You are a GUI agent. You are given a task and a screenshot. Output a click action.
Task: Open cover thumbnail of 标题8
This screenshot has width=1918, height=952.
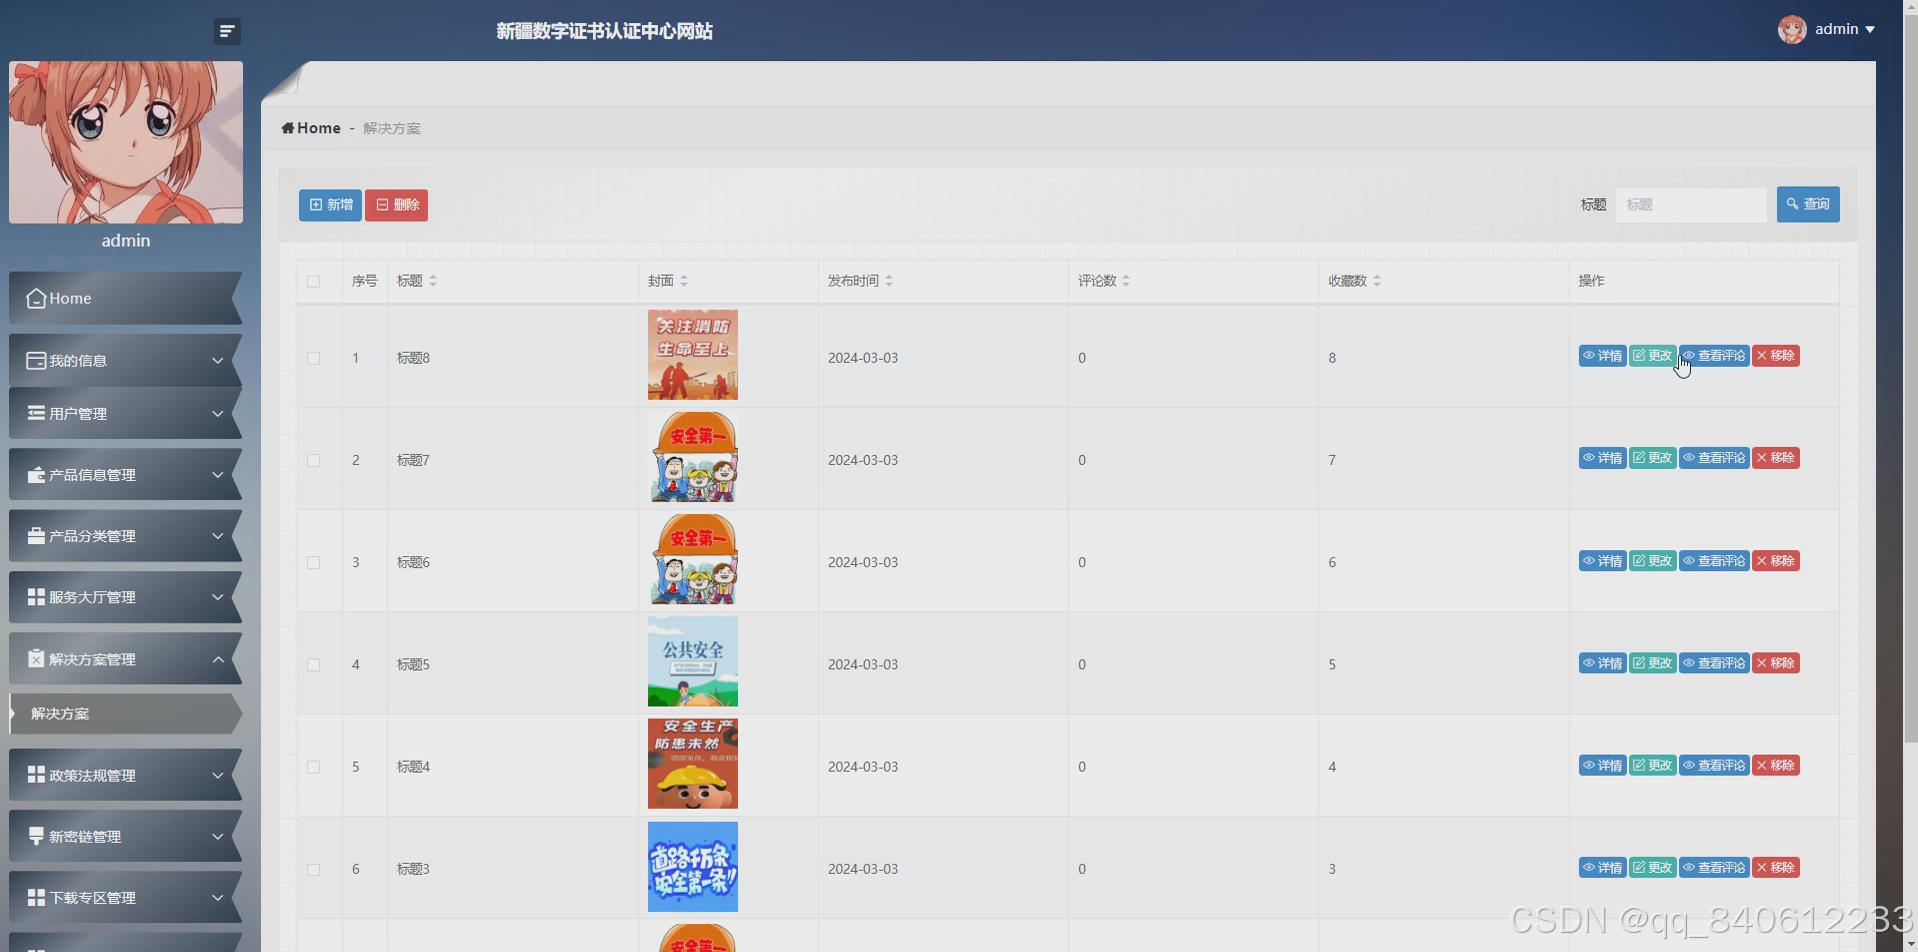(693, 355)
